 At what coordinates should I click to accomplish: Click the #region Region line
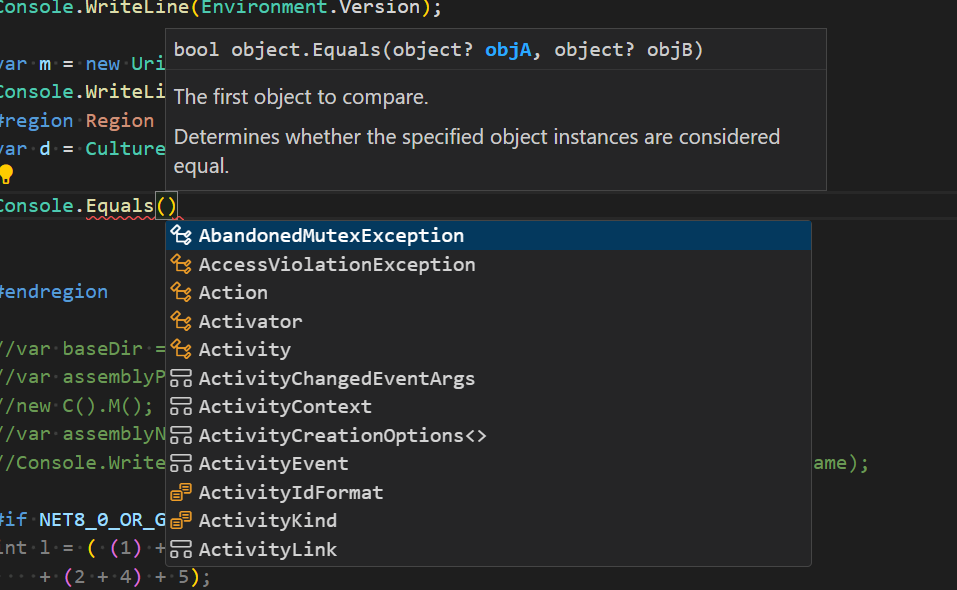tap(75, 120)
